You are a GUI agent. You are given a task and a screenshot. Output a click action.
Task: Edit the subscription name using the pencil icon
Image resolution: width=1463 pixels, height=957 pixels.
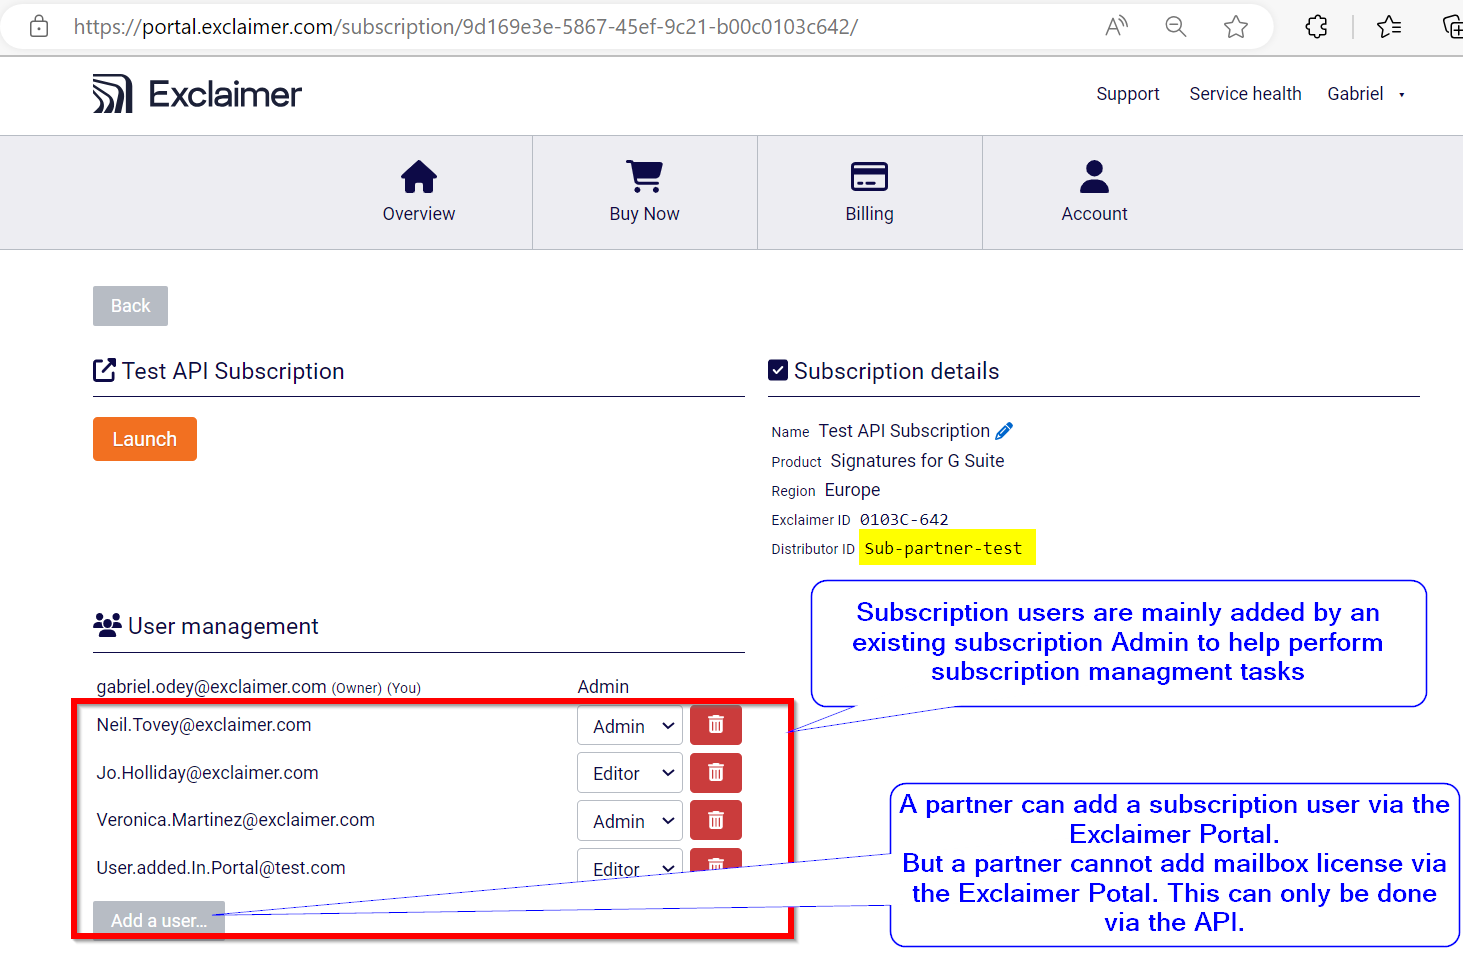1003,430
